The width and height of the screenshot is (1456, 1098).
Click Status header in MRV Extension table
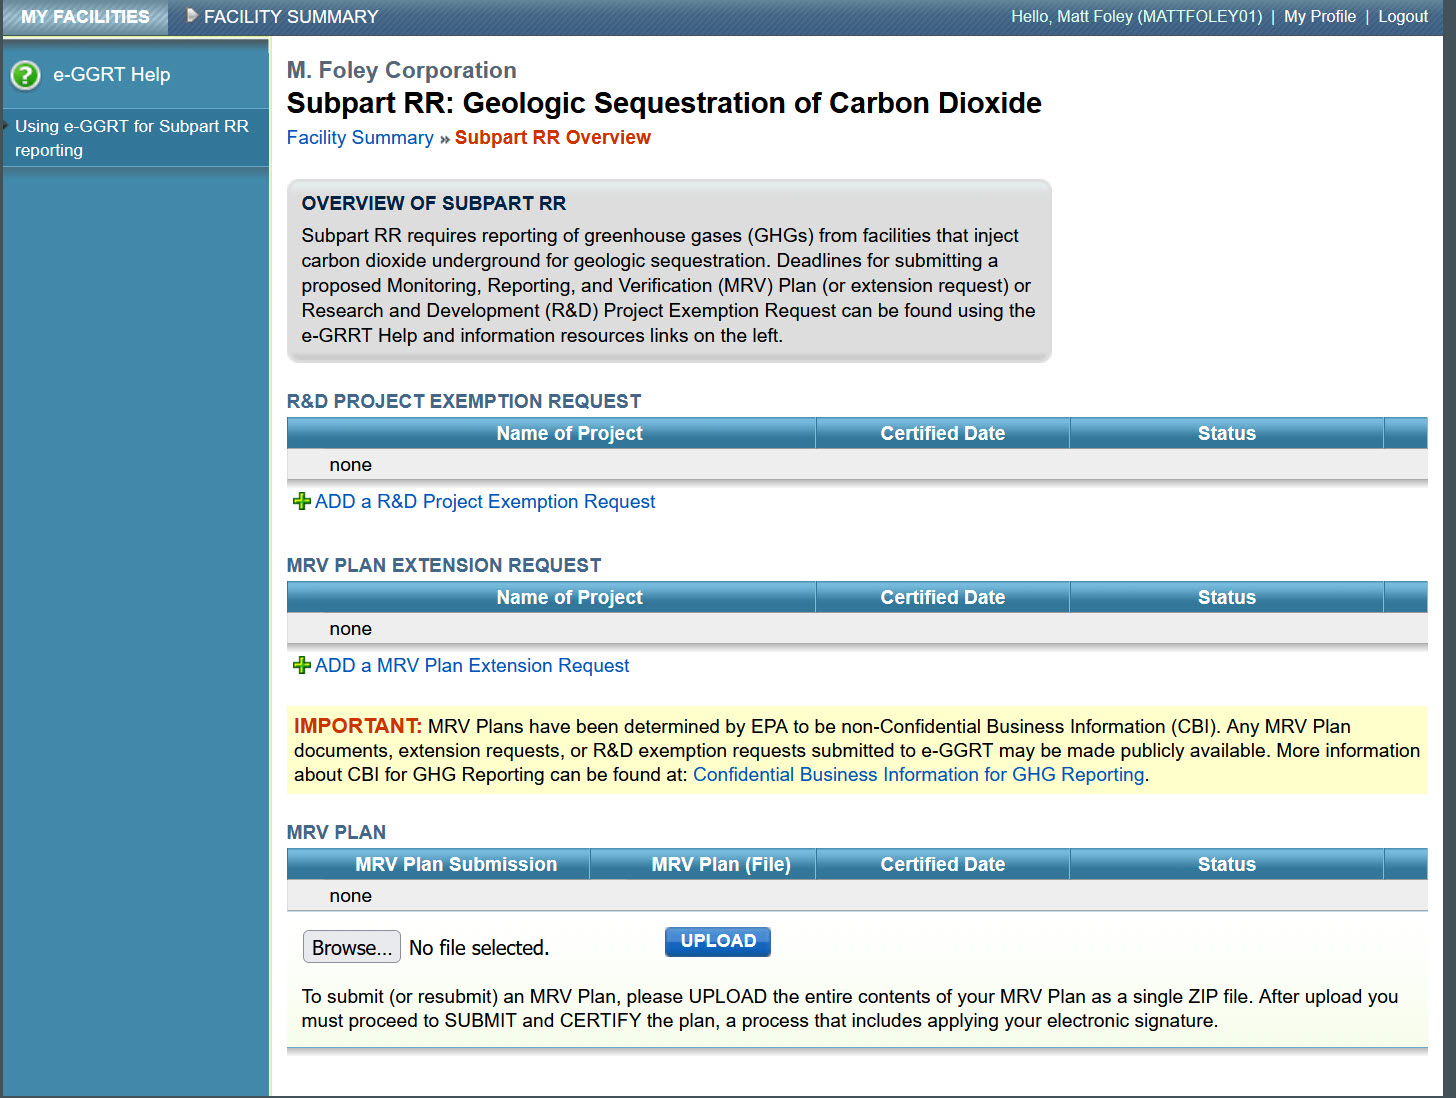click(x=1227, y=597)
